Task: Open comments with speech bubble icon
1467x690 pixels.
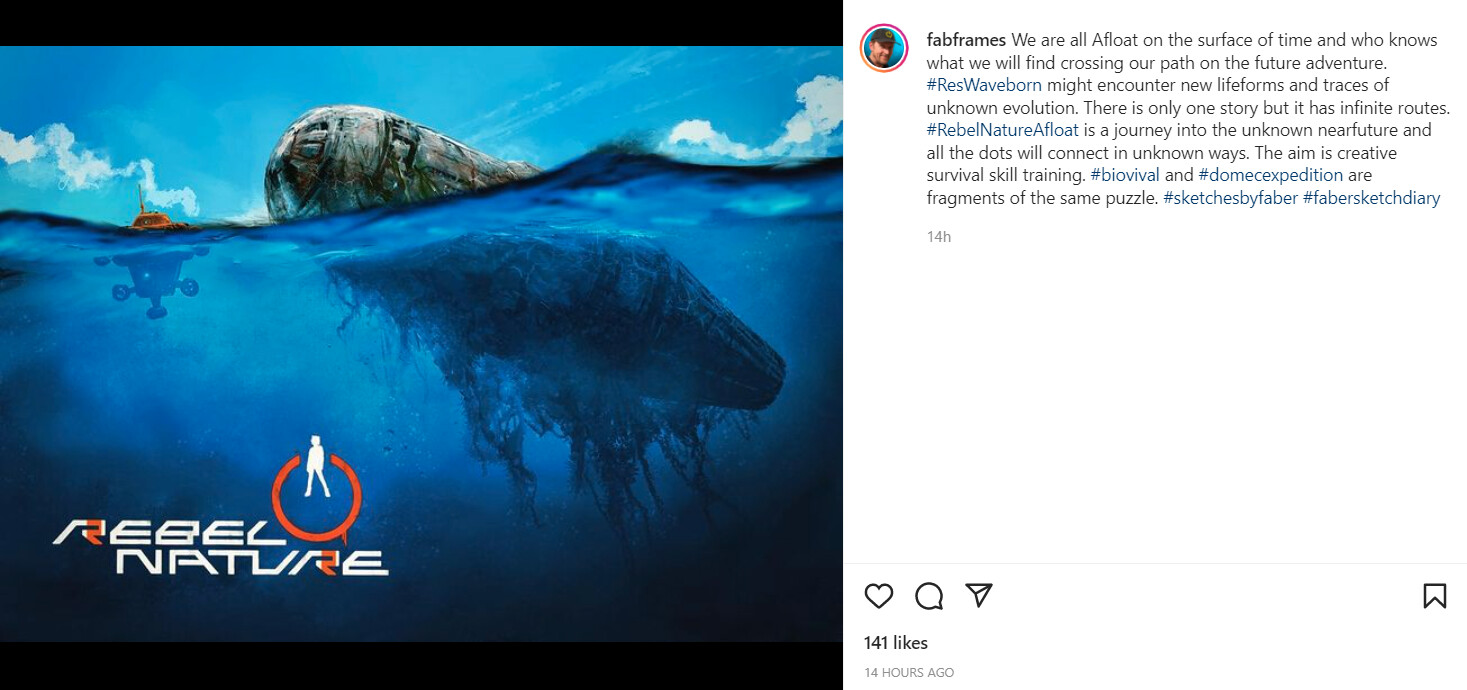Action: point(929,596)
